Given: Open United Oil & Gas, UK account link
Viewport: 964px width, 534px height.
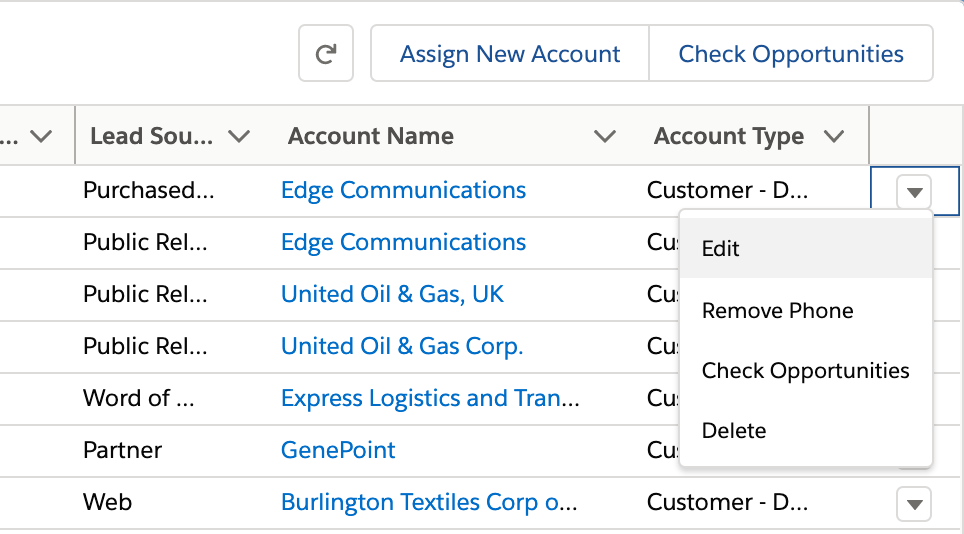Looking at the screenshot, I should point(392,294).
